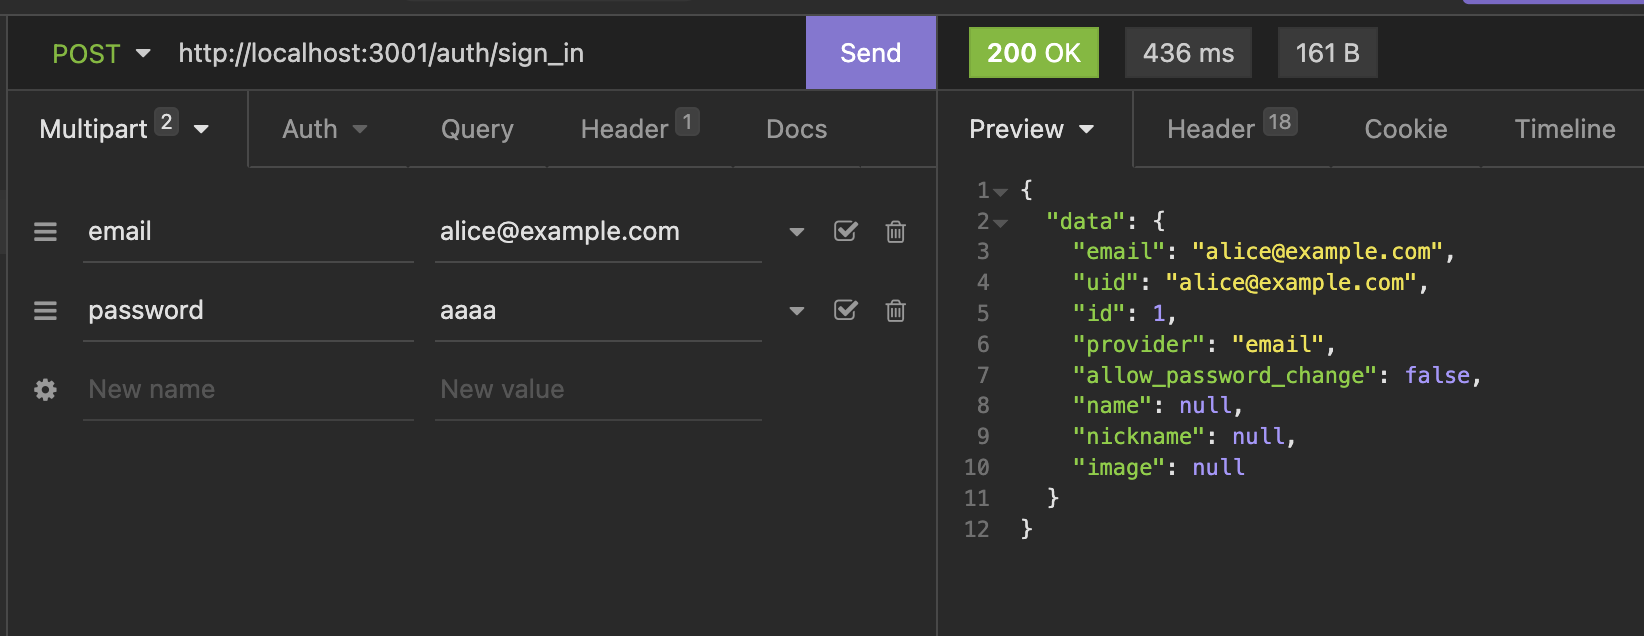
Task: Grab the email row drag handle
Action: 45,232
